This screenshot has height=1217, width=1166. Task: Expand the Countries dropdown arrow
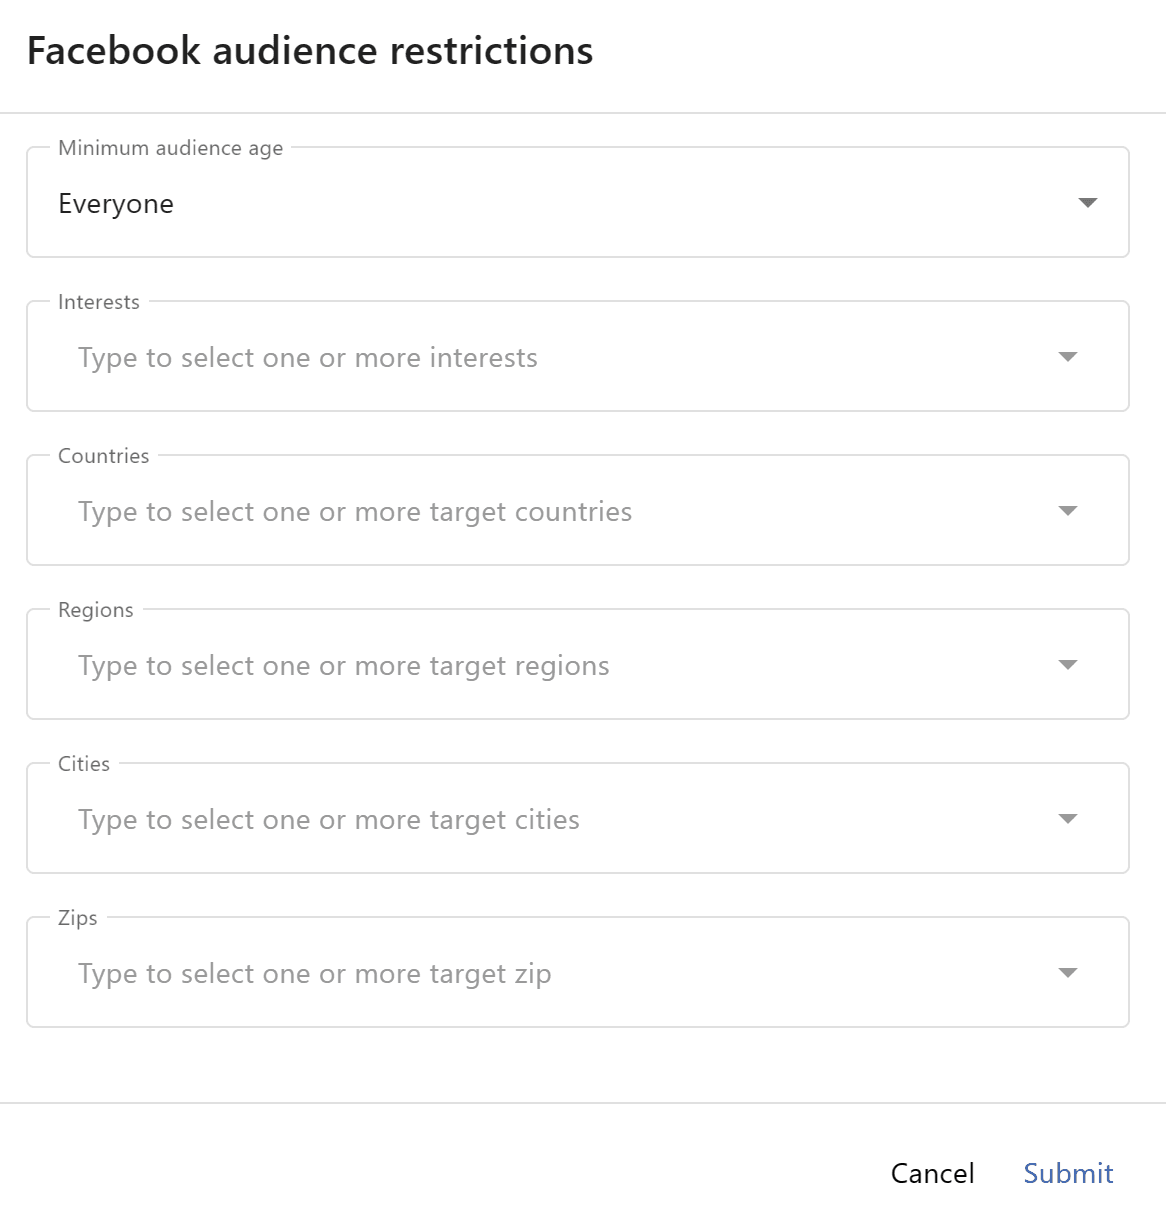(x=1067, y=511)
